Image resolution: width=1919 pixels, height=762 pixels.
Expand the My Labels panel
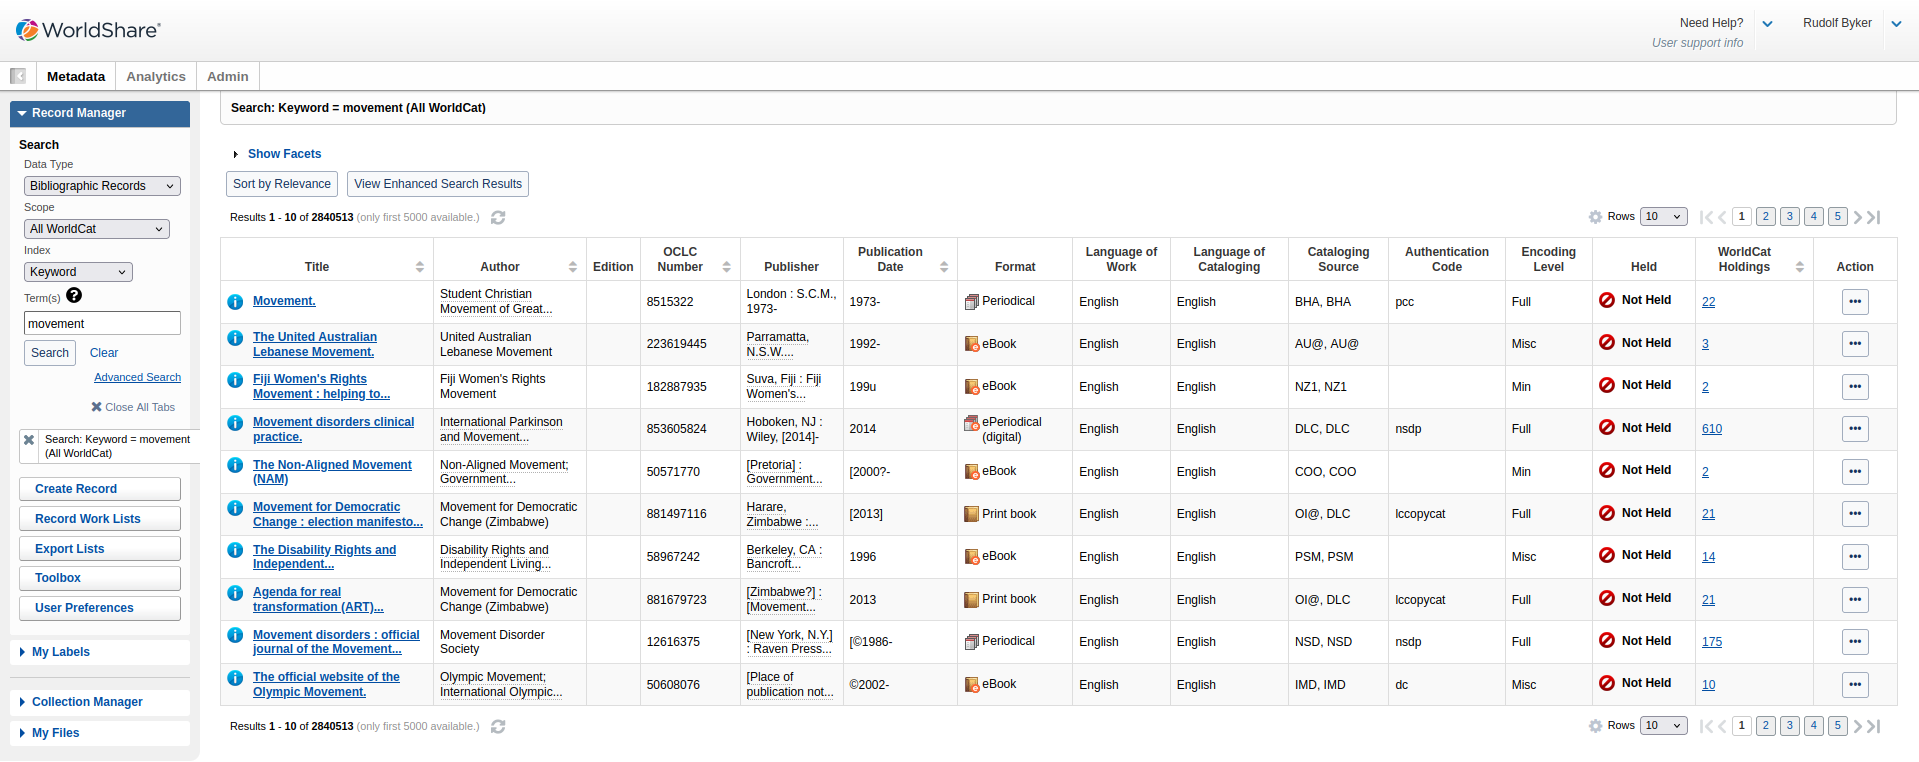[x=60, y=652]
